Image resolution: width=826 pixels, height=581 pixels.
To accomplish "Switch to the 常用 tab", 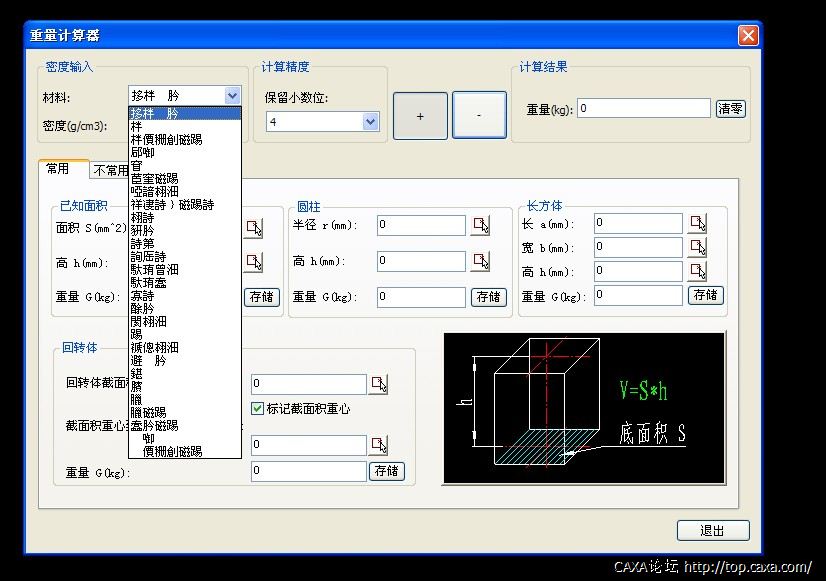I will coord(58,169).
